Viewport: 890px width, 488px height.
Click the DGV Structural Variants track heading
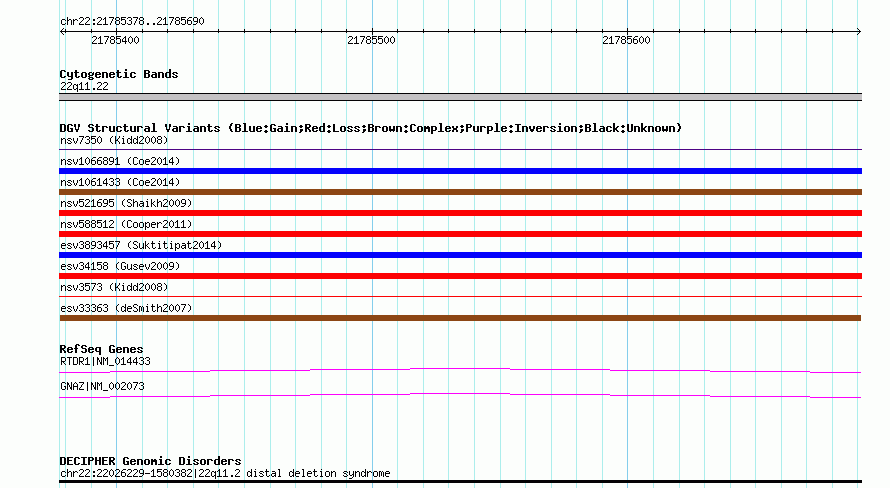[x=371, y=128]
